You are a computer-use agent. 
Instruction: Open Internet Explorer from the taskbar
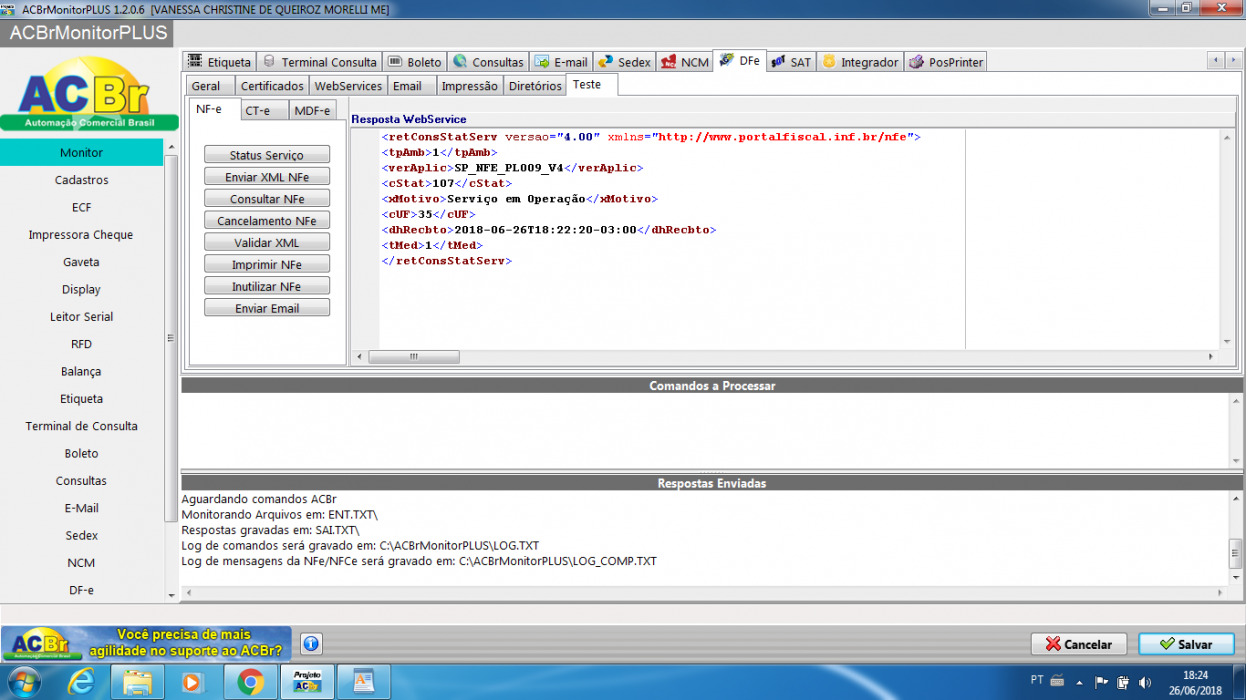(x=82, y=682)
